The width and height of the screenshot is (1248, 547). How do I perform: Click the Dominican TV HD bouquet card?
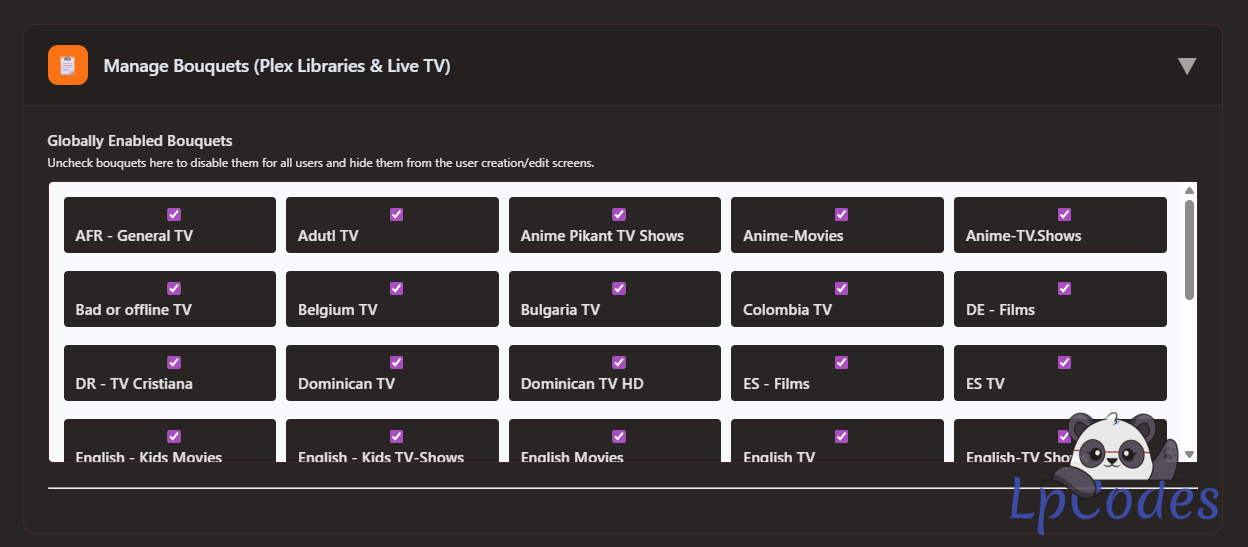click(x=614, y=373)
